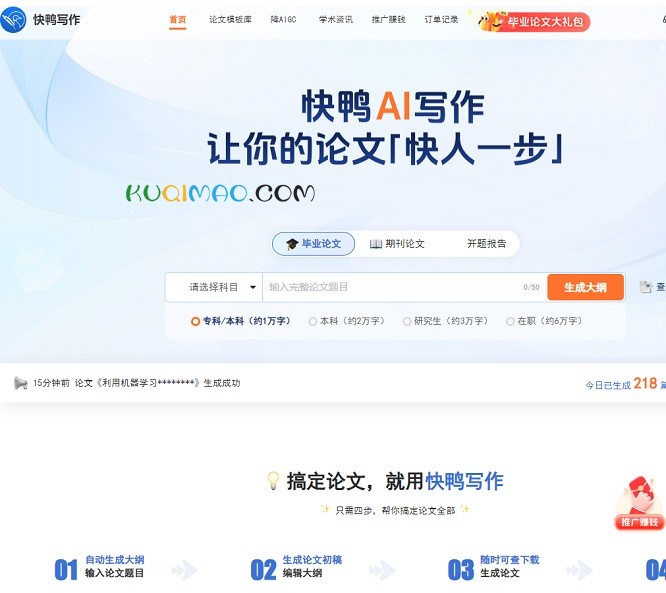Screen dimensions: 666x593
Task: View 订单记录 page
Action: coord(441,20)
